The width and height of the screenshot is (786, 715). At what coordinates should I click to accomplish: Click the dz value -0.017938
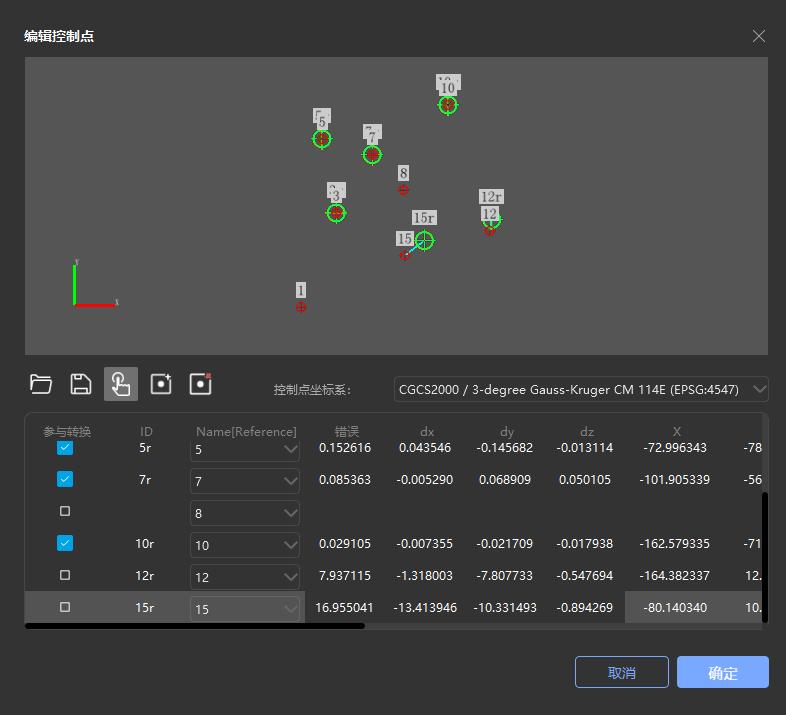pos(584,544)
